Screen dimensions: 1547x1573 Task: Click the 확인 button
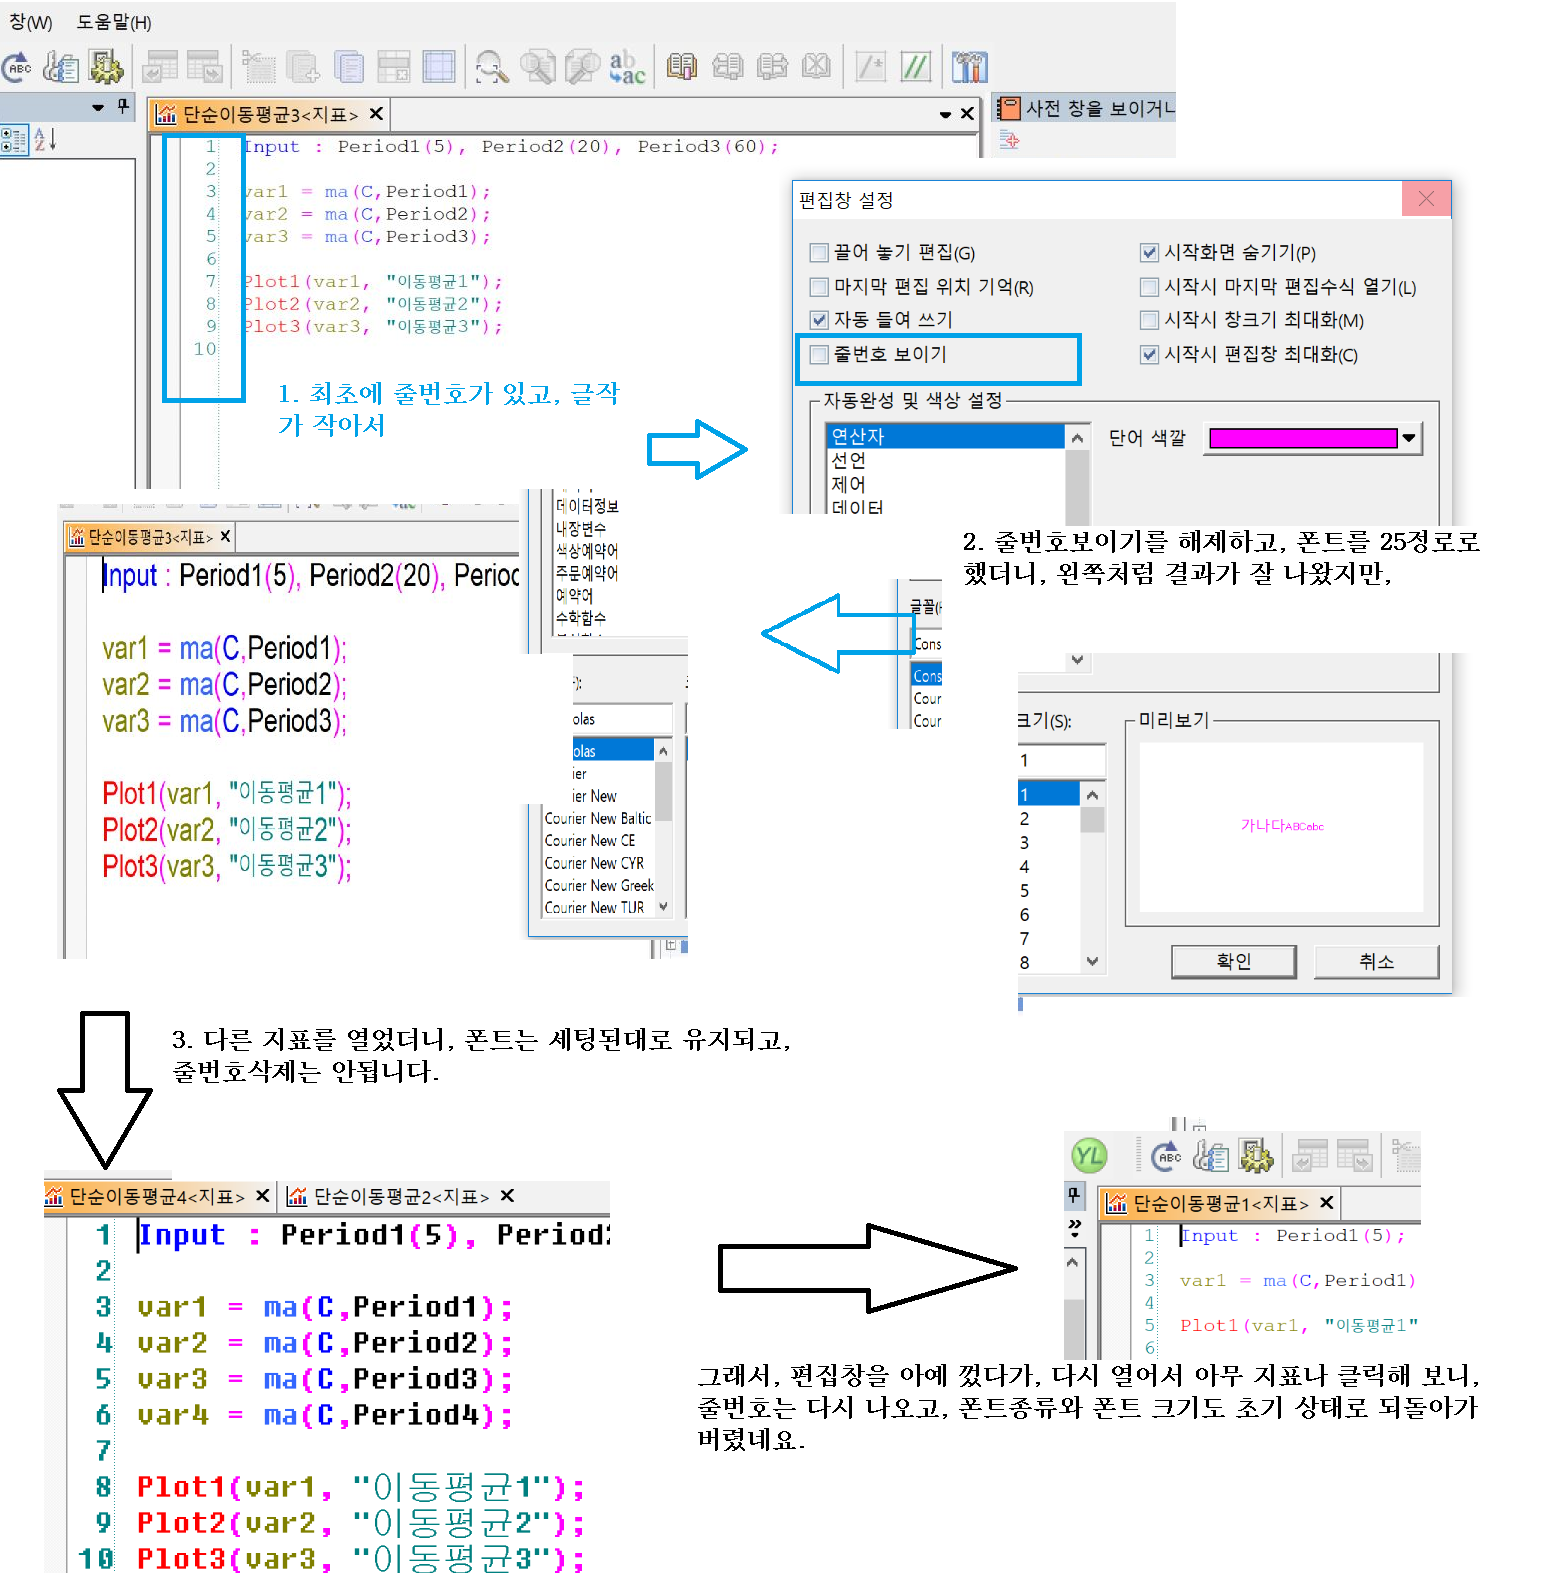click(1233, 961)
